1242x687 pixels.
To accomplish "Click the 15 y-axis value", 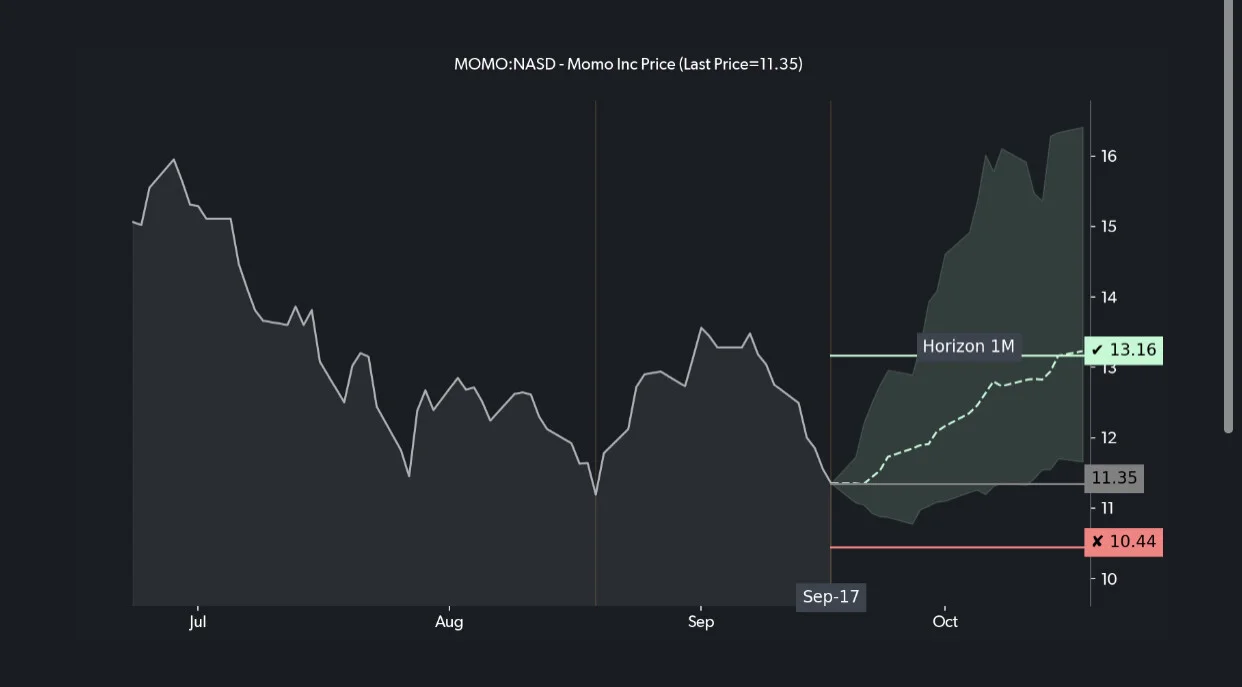I will tap(1108, 227).
